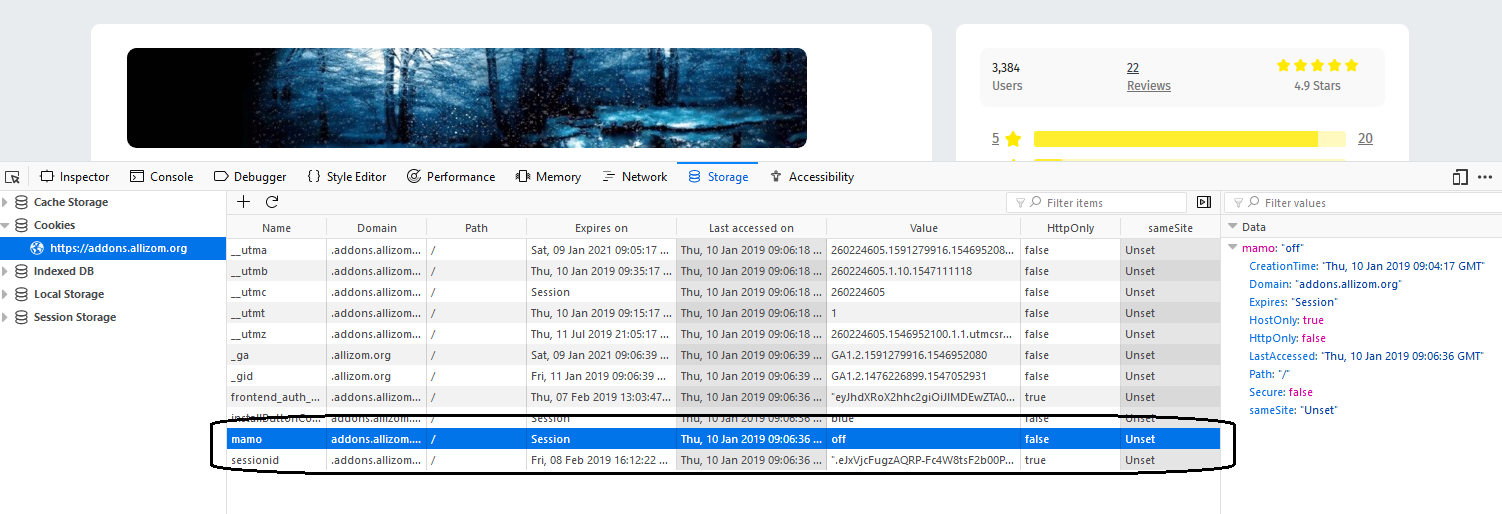
Task: Select Local Storage in storage tree
Action: click(69, 294)
